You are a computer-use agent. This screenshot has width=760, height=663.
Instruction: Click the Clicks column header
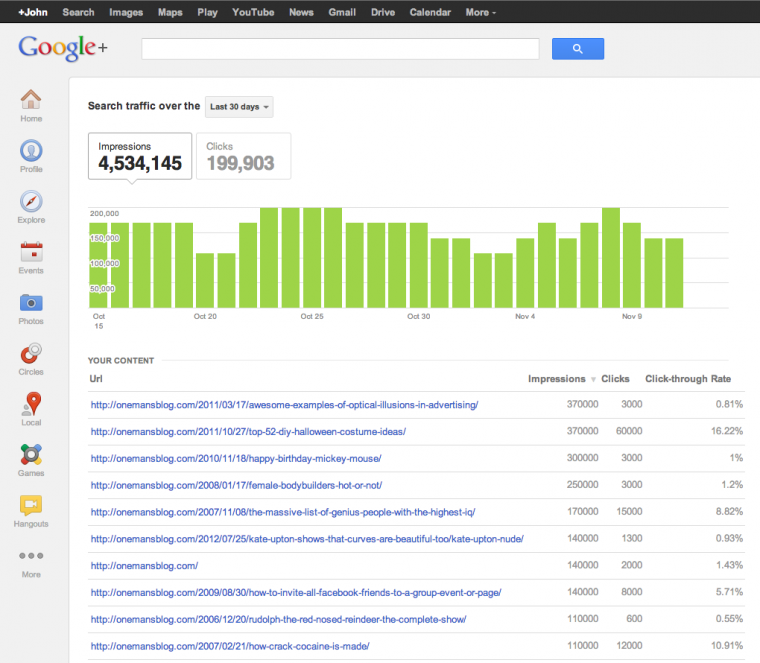coord(615,379)
